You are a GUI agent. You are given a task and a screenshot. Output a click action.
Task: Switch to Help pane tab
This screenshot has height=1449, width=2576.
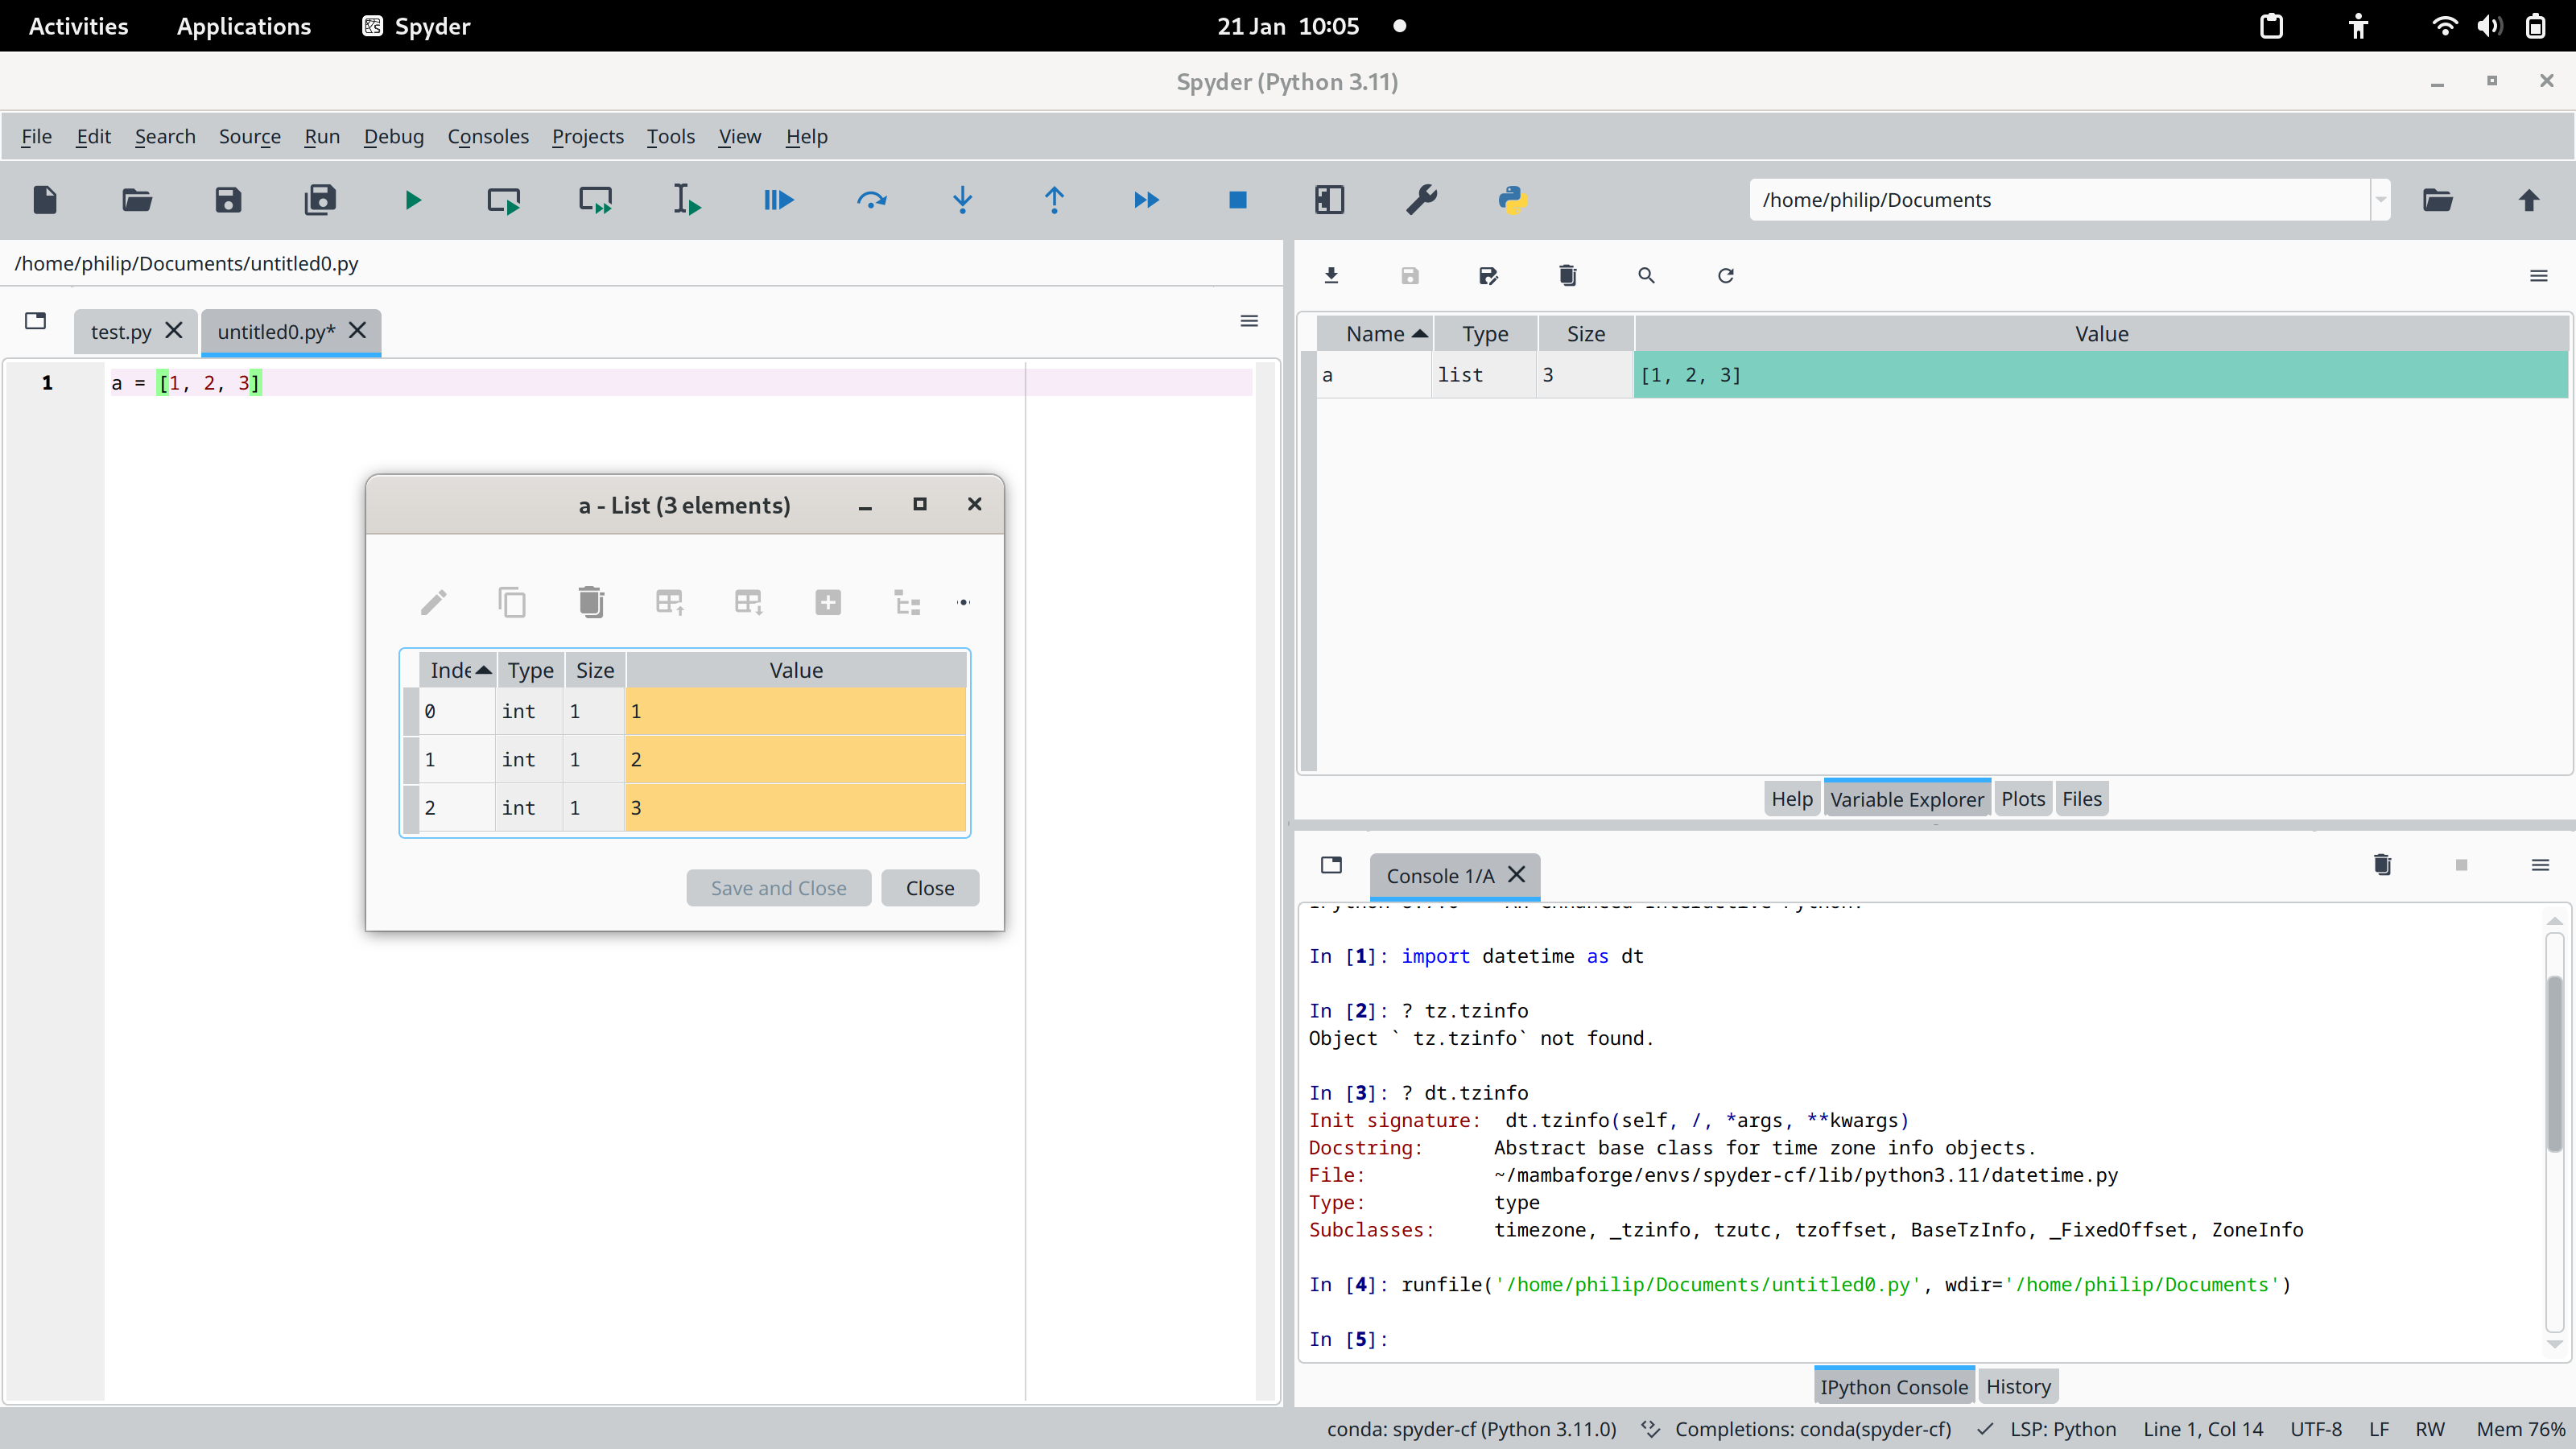click(1792, 799)
